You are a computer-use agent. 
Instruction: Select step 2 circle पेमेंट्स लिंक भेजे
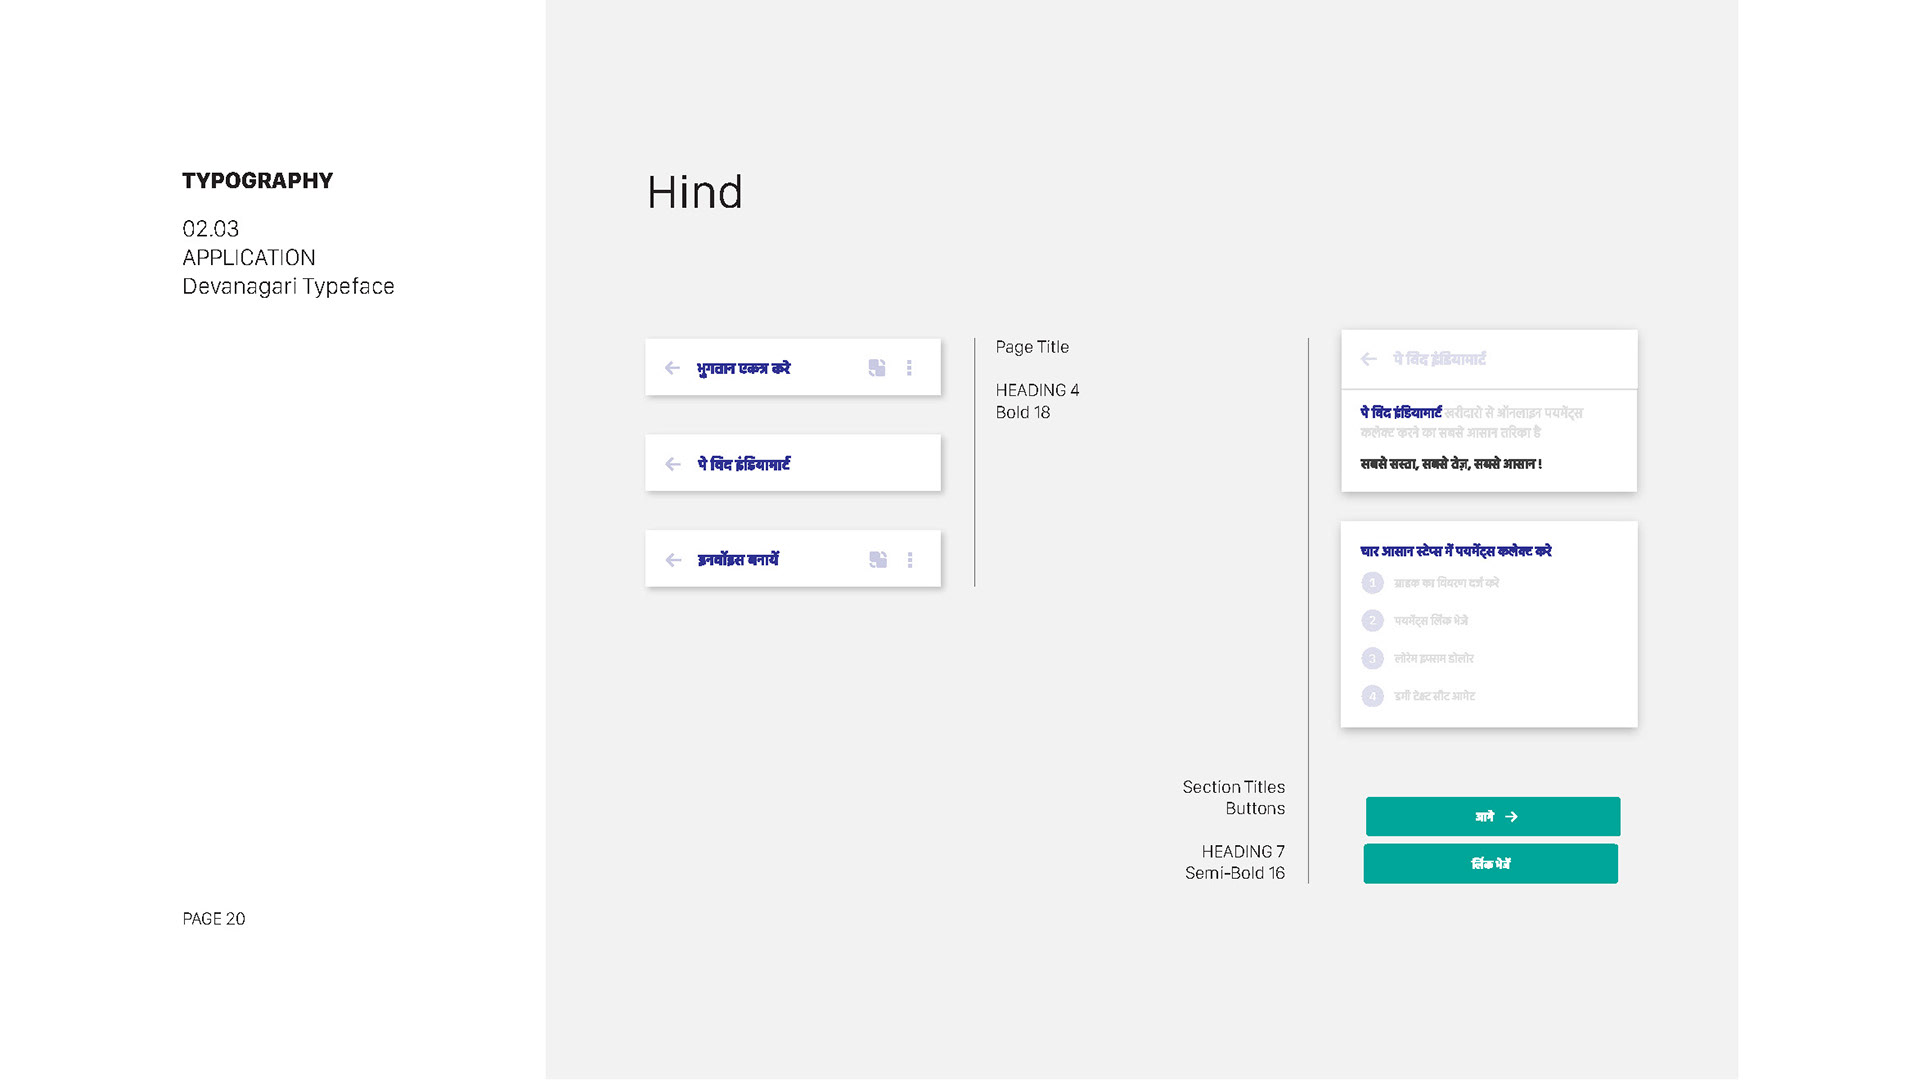[1372, 620]
